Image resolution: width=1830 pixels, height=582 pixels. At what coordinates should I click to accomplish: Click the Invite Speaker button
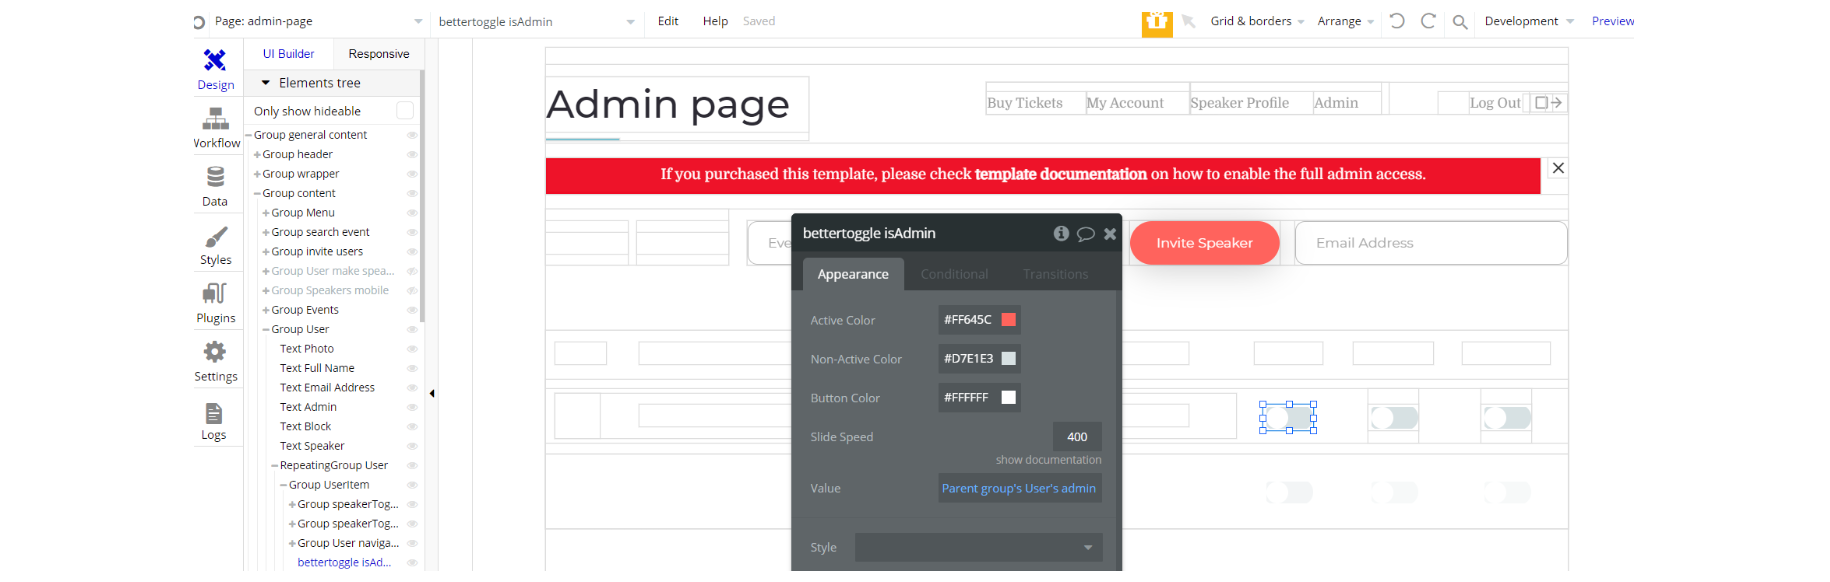coord(1204,243)
